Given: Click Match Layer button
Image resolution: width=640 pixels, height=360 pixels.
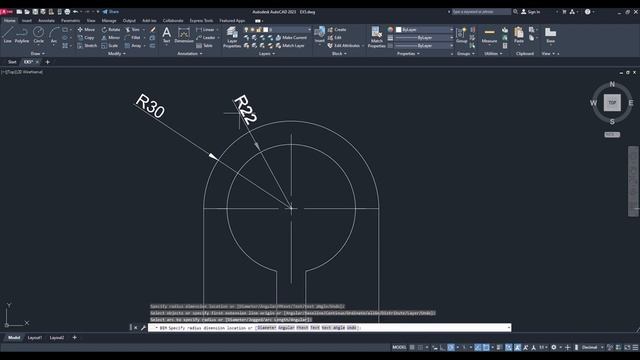Looking at the screenshot, I should (290, 46).
